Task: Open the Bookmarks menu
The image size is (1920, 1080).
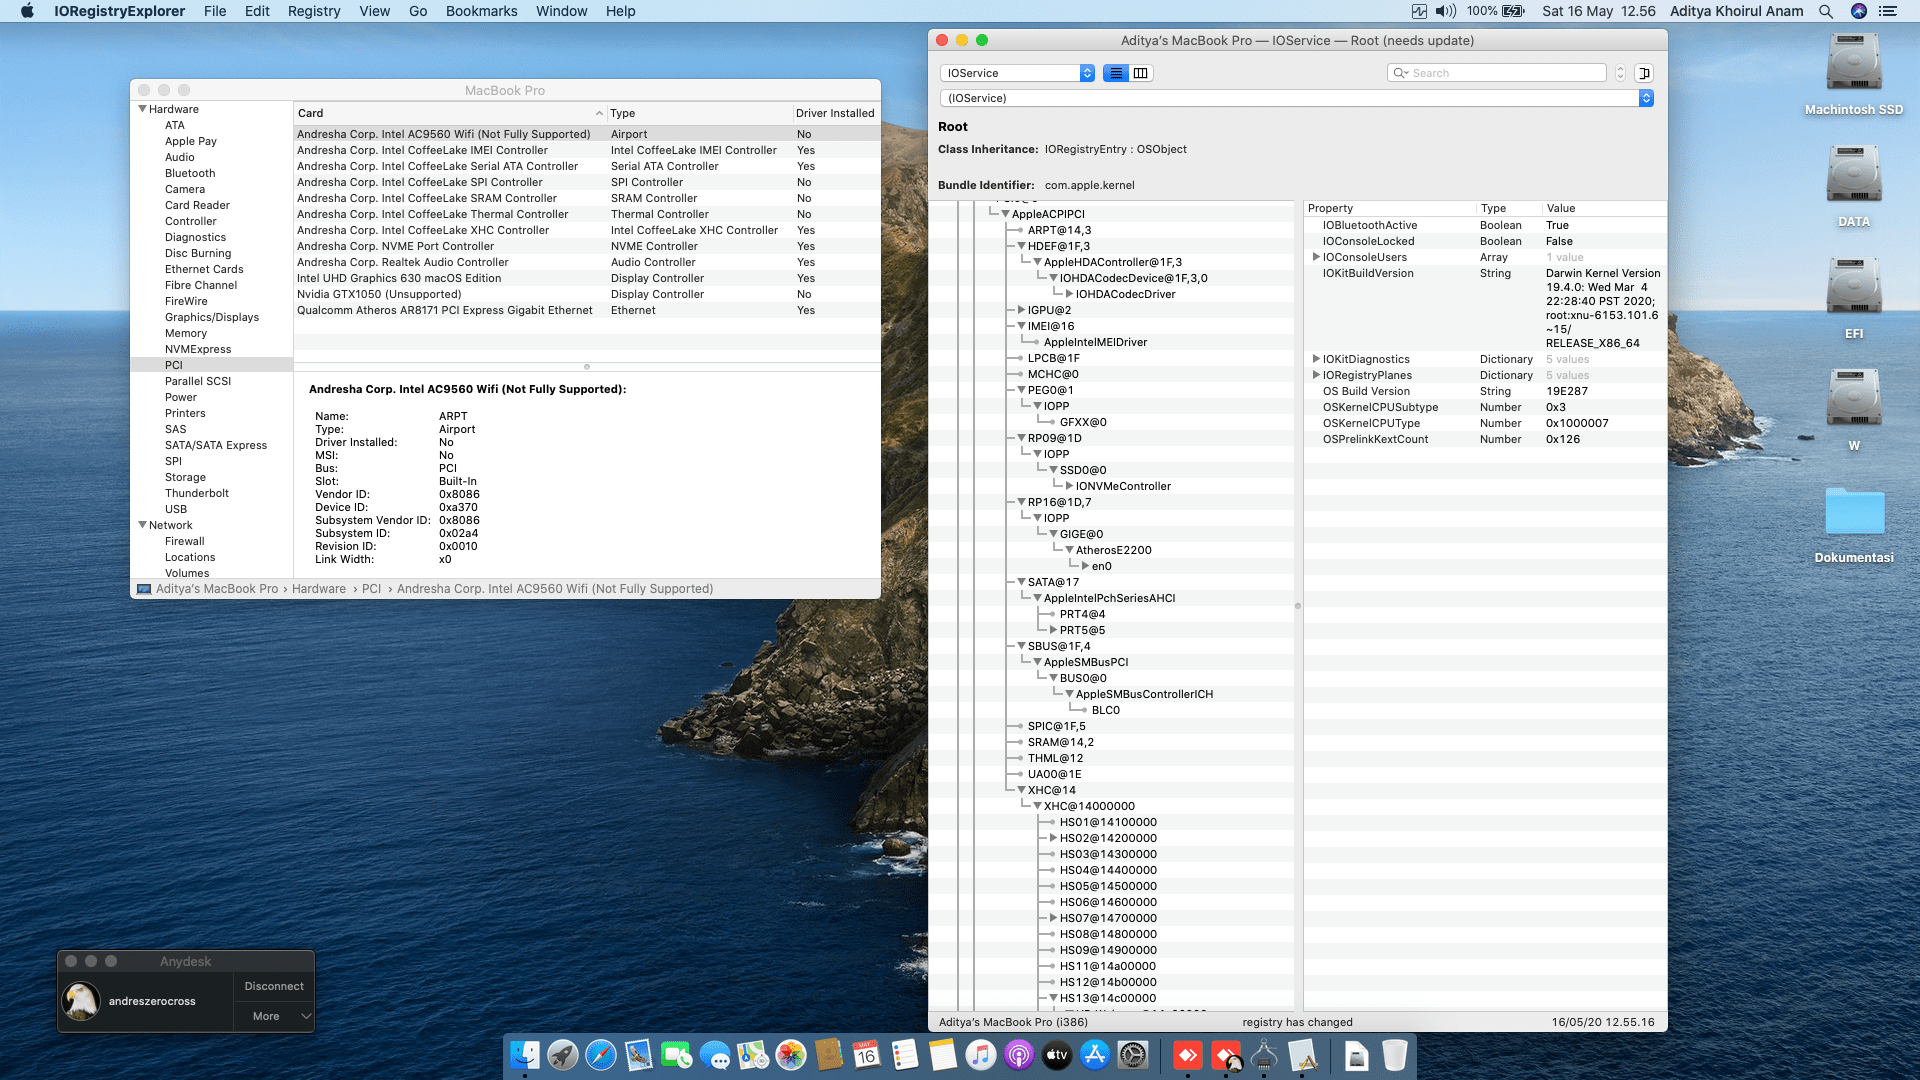Action: [x=482, y=11]
